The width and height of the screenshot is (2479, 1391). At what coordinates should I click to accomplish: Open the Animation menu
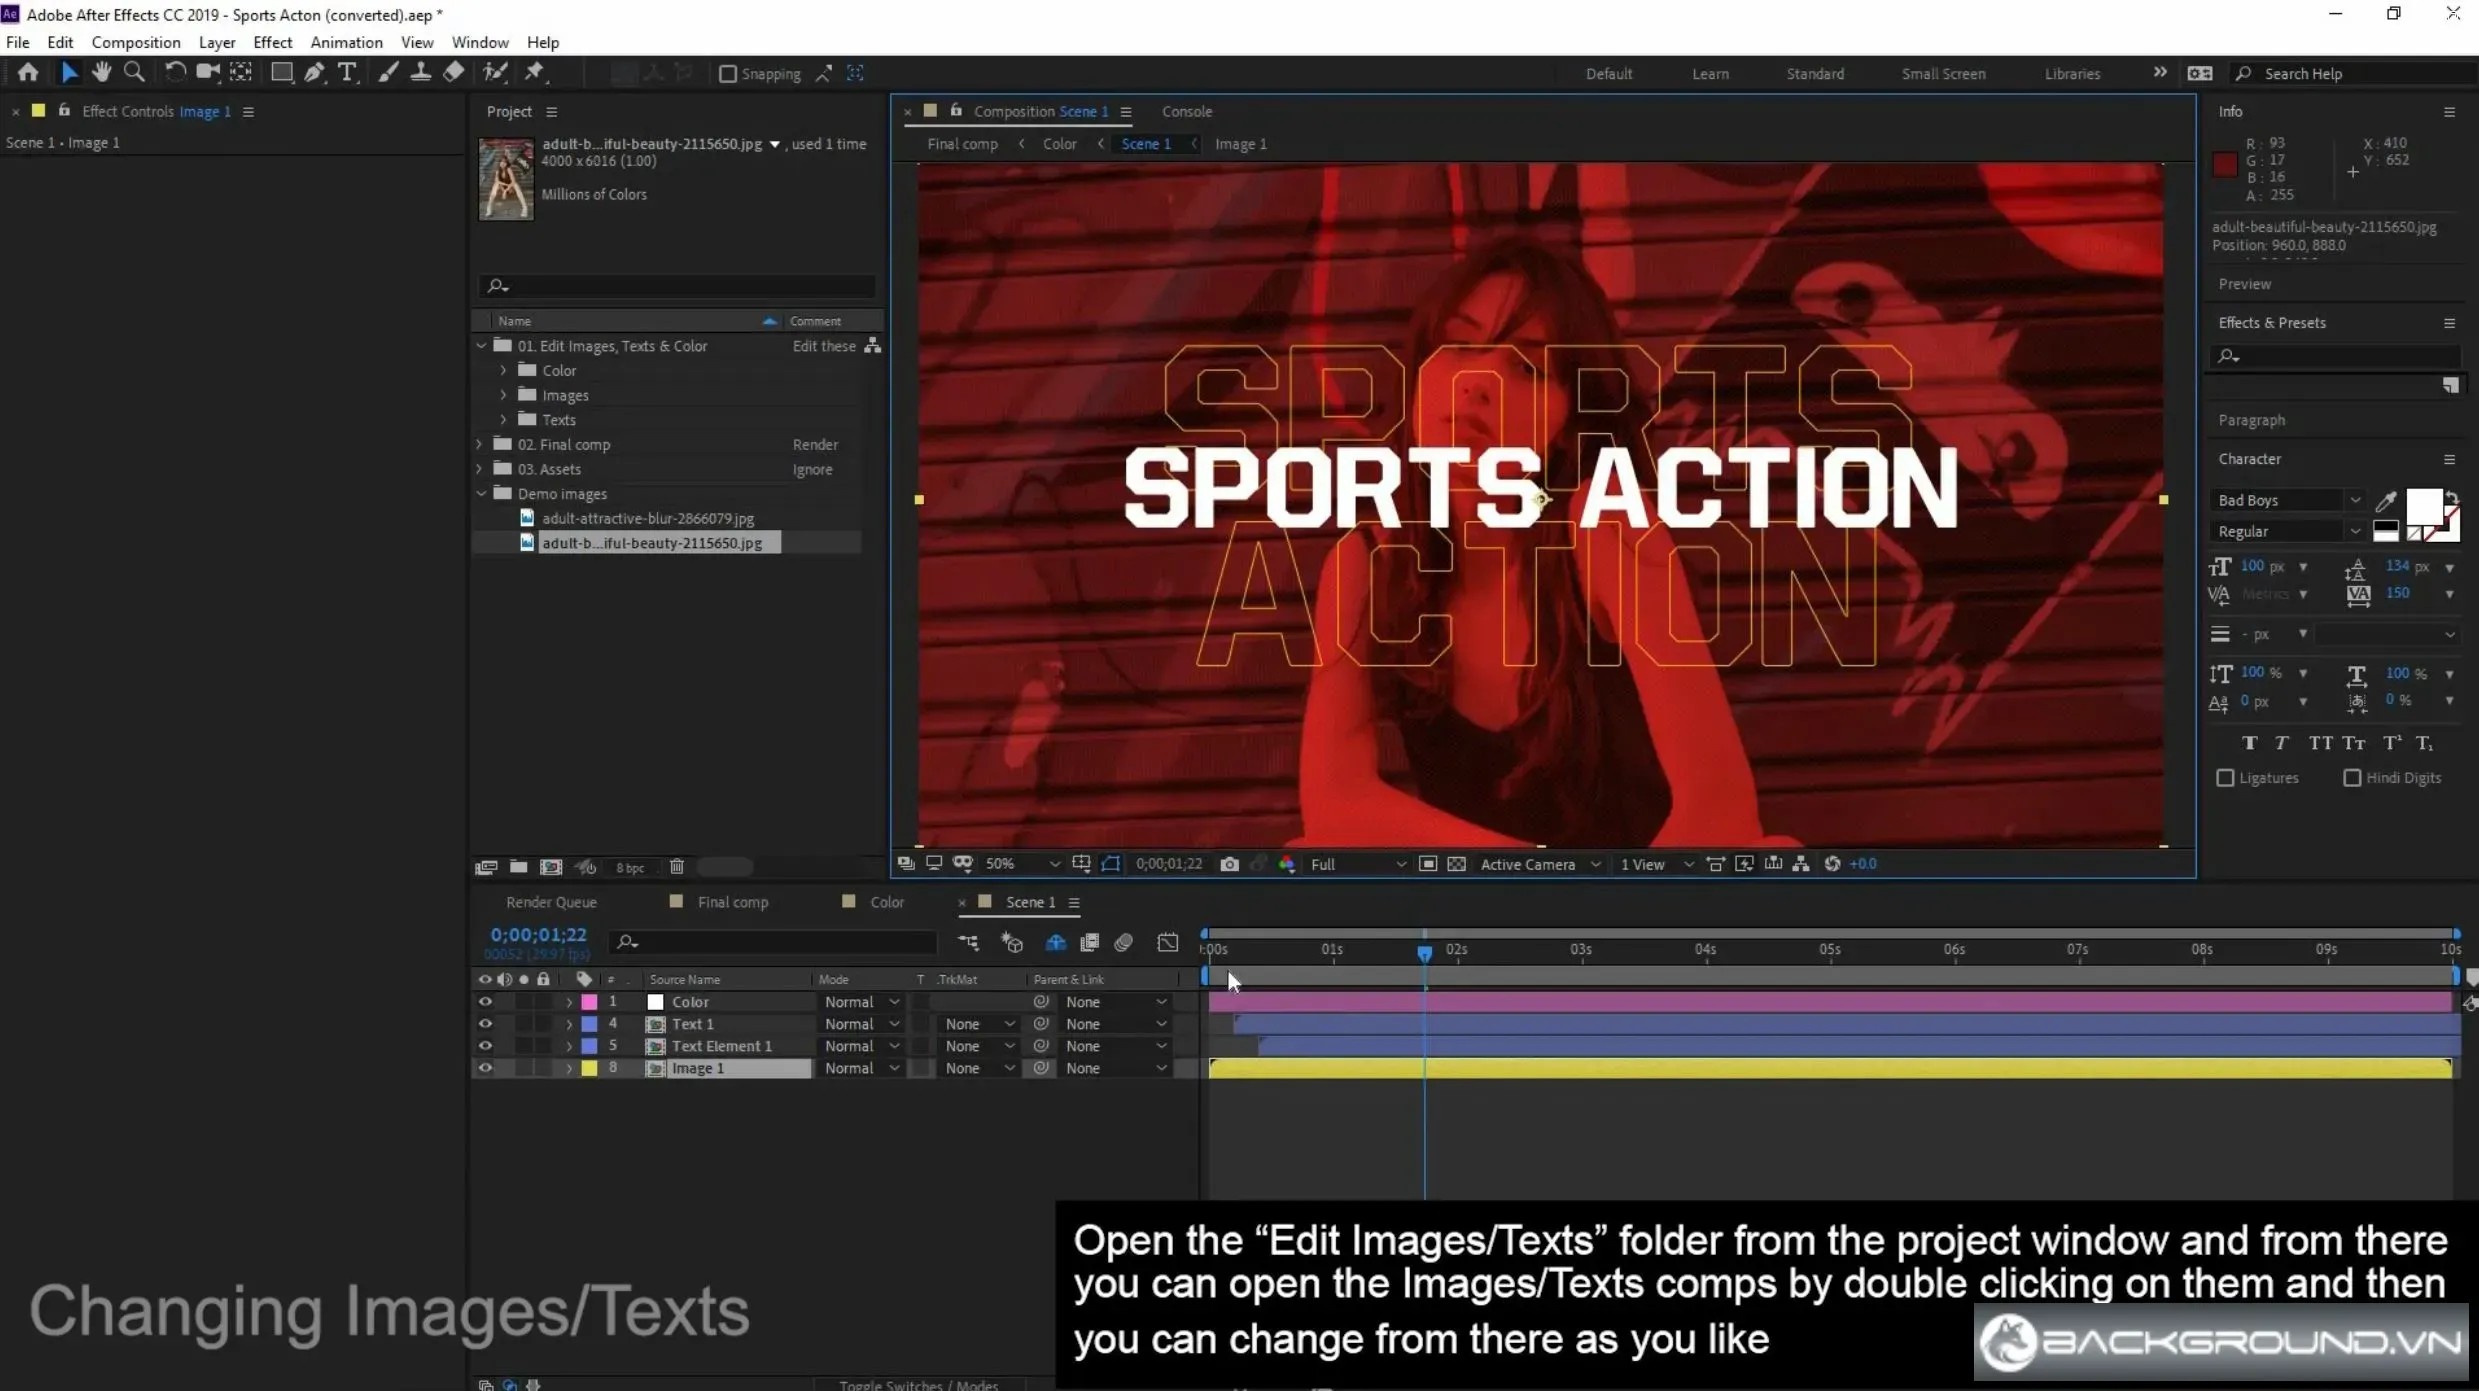point(346,42)
